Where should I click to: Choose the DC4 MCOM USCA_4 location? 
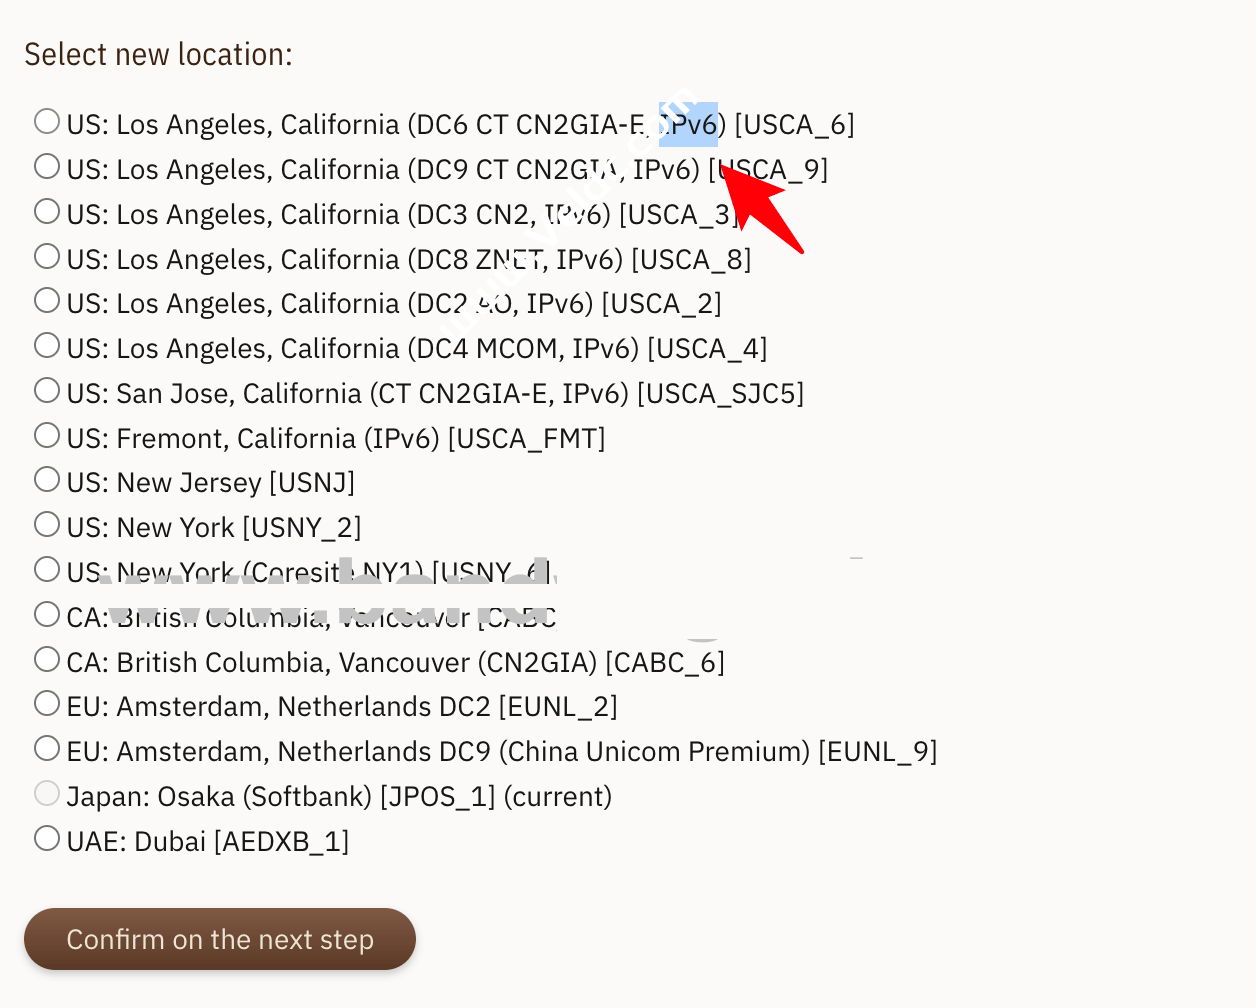click(x=47, y=345)
